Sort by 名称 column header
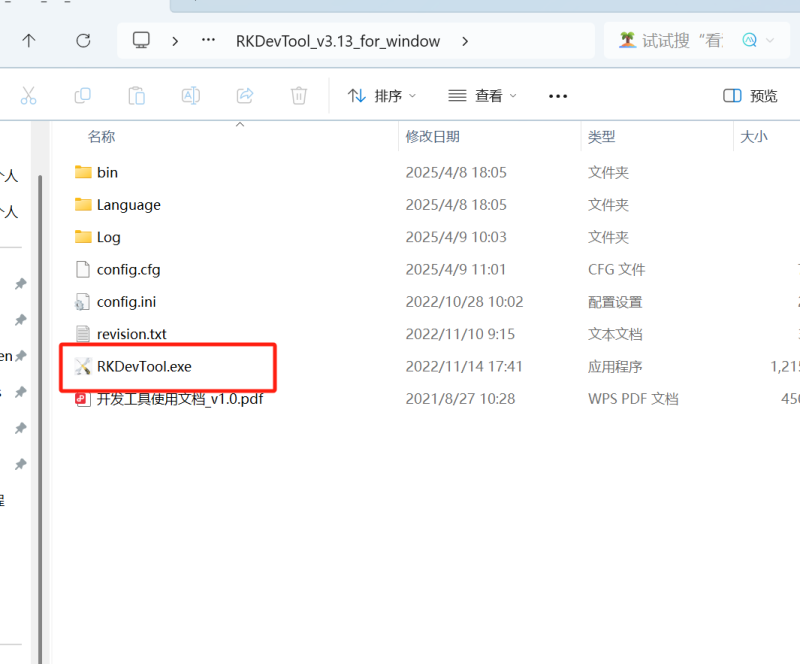 pos(101,137)
